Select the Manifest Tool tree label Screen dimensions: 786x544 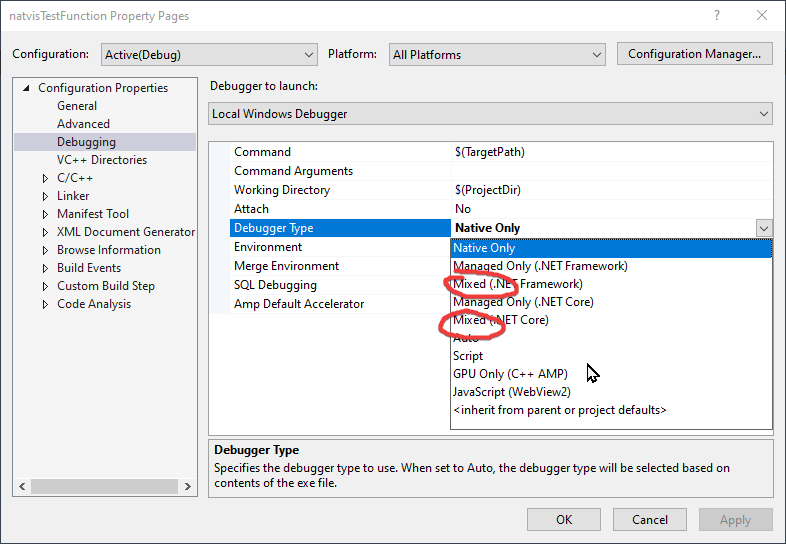coord(93,214)
